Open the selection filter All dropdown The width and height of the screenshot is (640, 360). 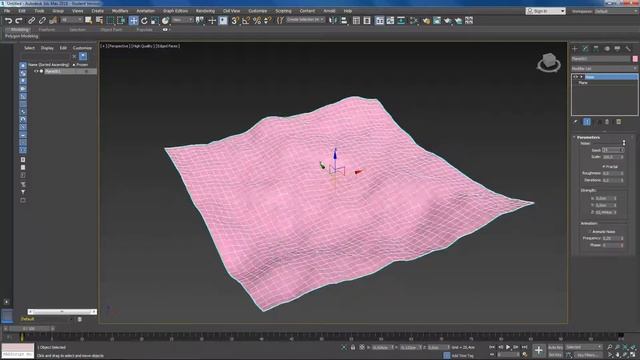71,20
